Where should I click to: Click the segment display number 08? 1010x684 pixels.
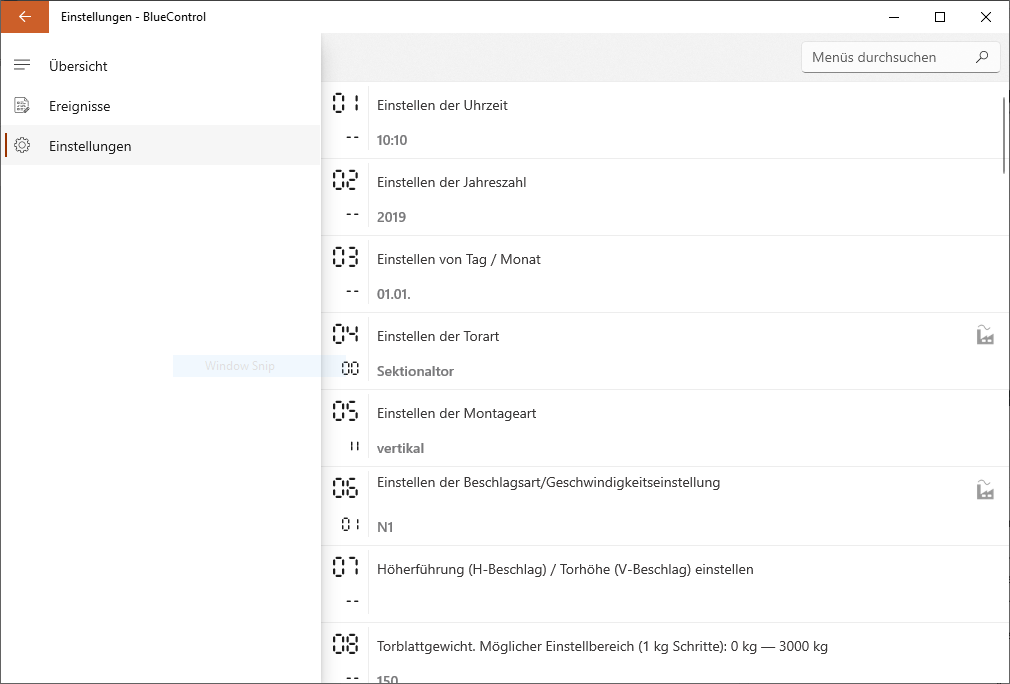pos(345,643)
